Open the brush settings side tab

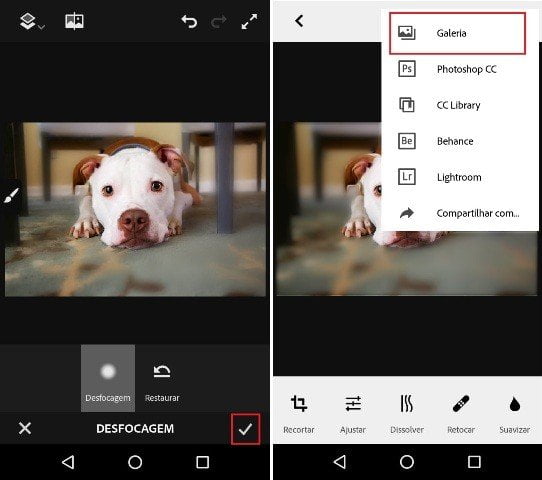coord(11,196)
